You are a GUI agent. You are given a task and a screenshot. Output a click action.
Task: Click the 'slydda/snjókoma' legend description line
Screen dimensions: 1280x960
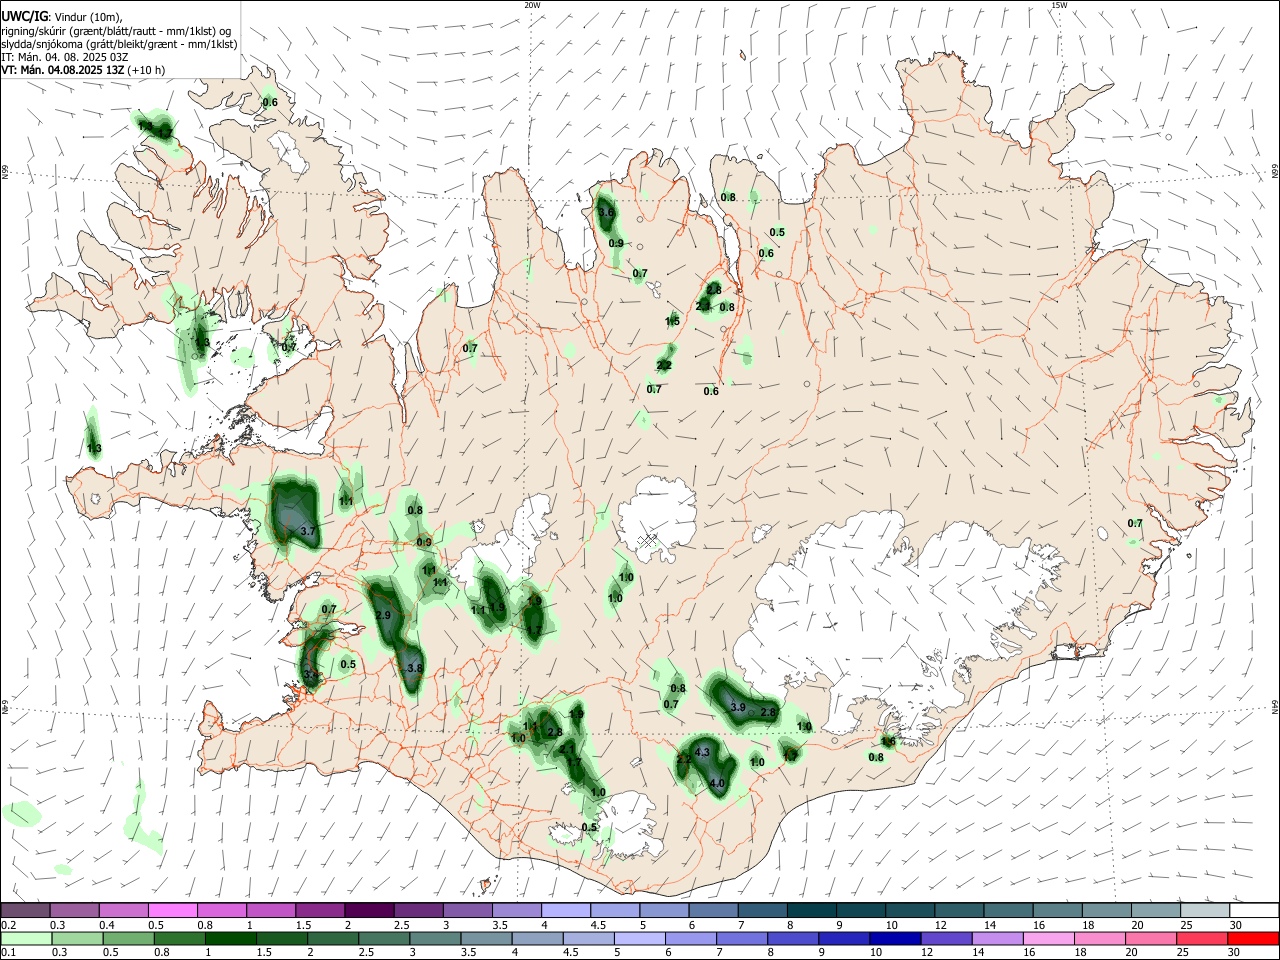tap(119, 44)
